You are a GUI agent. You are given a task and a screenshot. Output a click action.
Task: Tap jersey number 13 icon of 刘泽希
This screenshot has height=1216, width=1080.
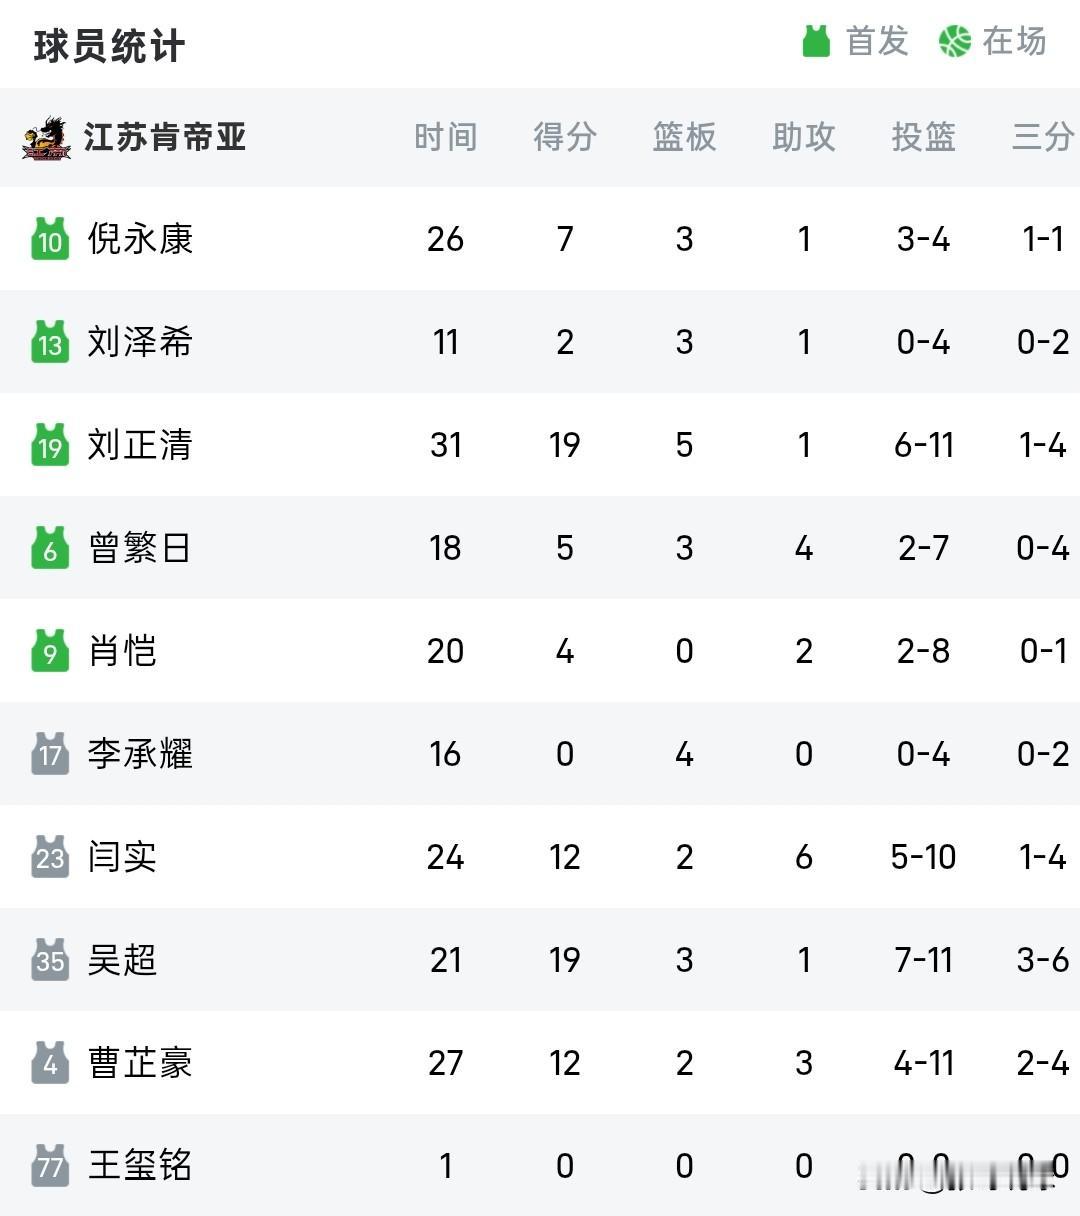point(50,342)
